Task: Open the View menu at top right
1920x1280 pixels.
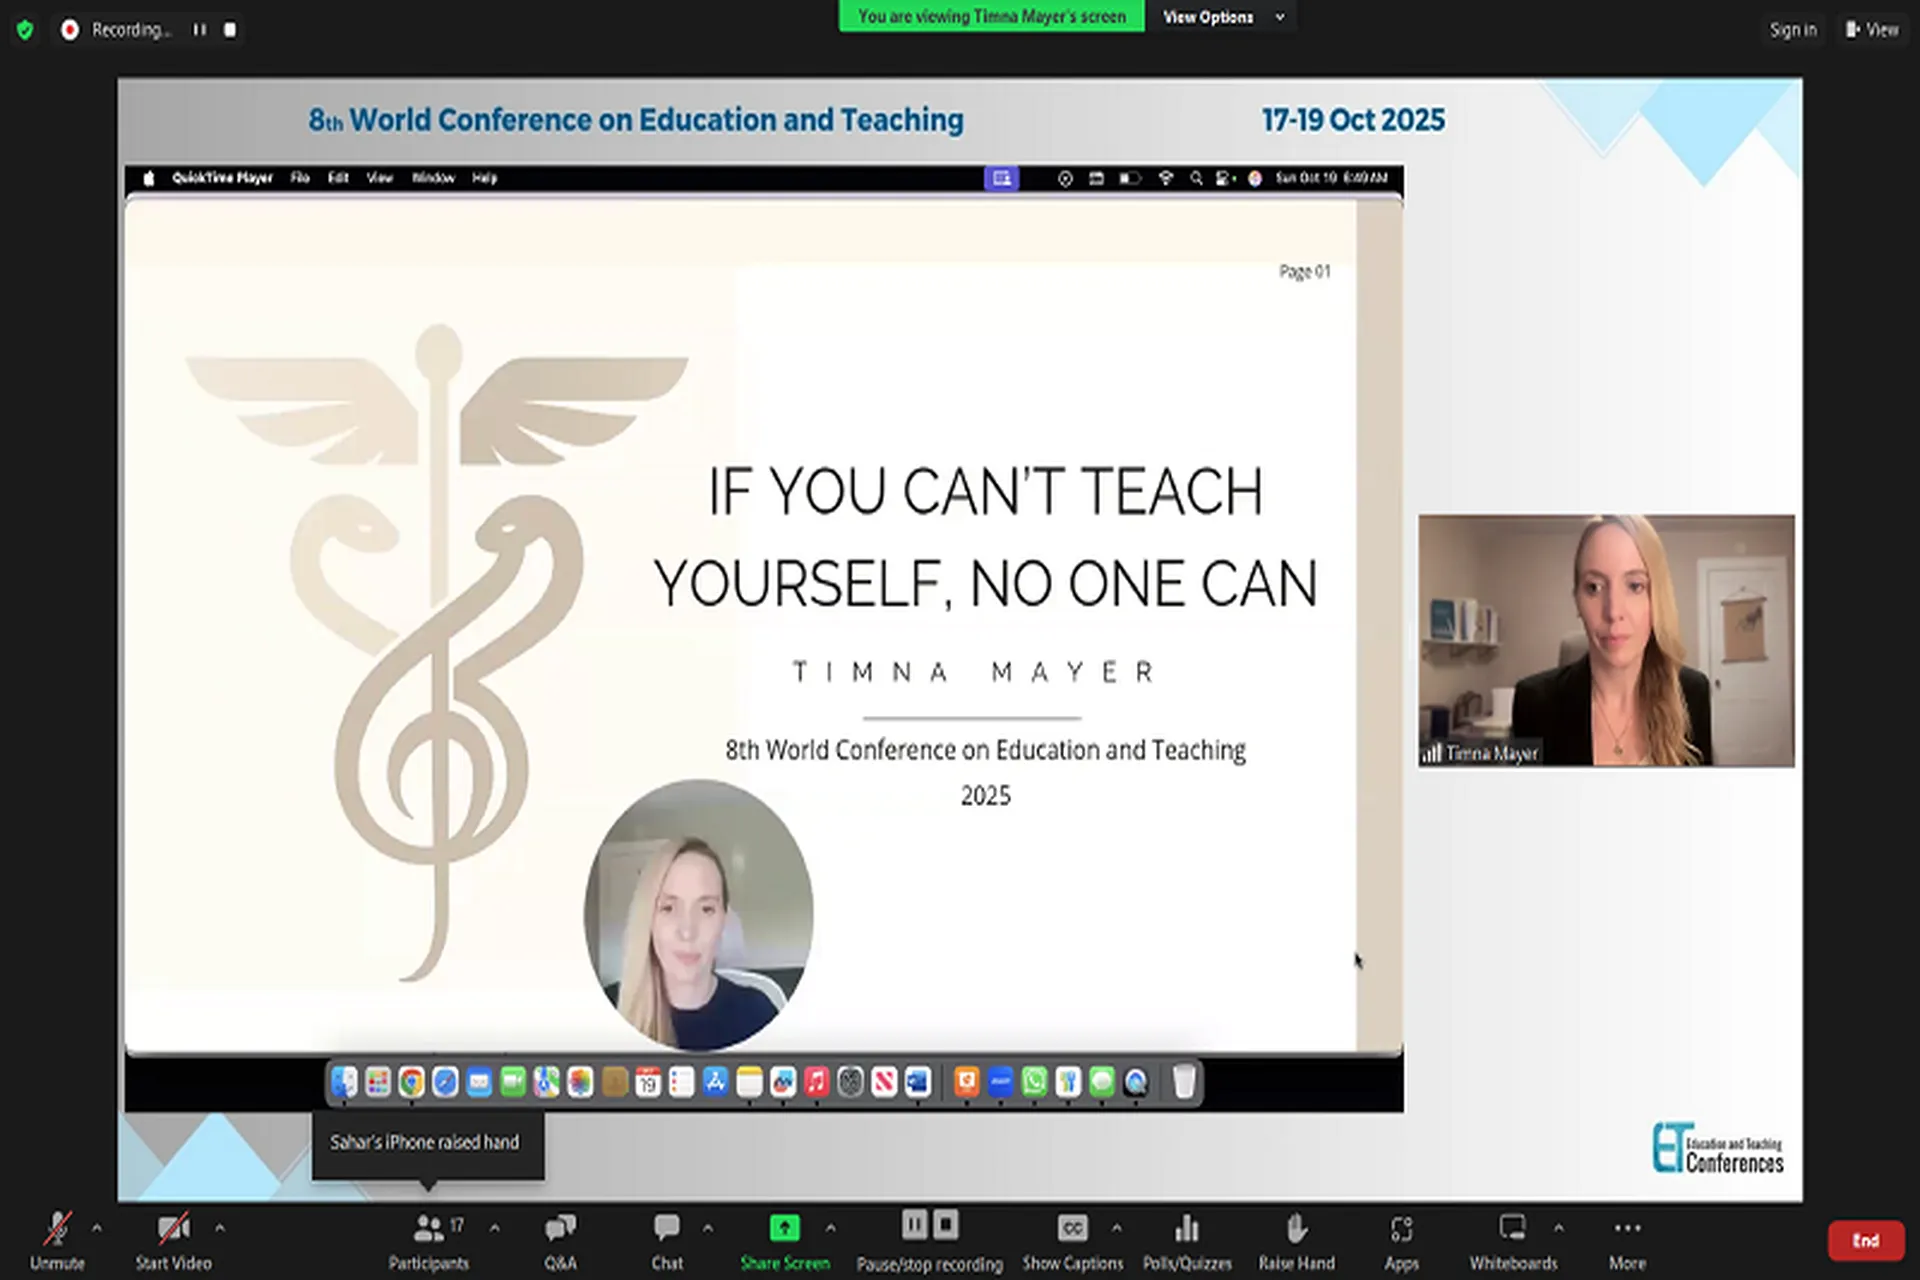Action: [x=1872, y=30]
